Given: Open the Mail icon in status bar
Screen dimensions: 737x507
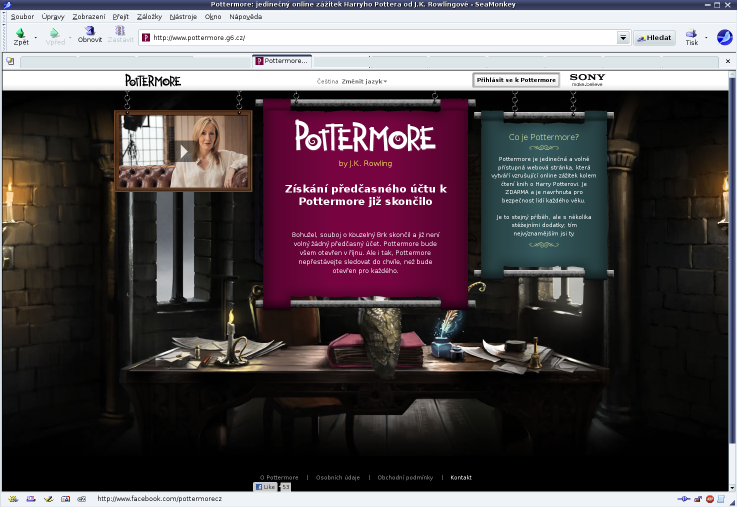Looking at the screenshot, I should pos(31,499).
